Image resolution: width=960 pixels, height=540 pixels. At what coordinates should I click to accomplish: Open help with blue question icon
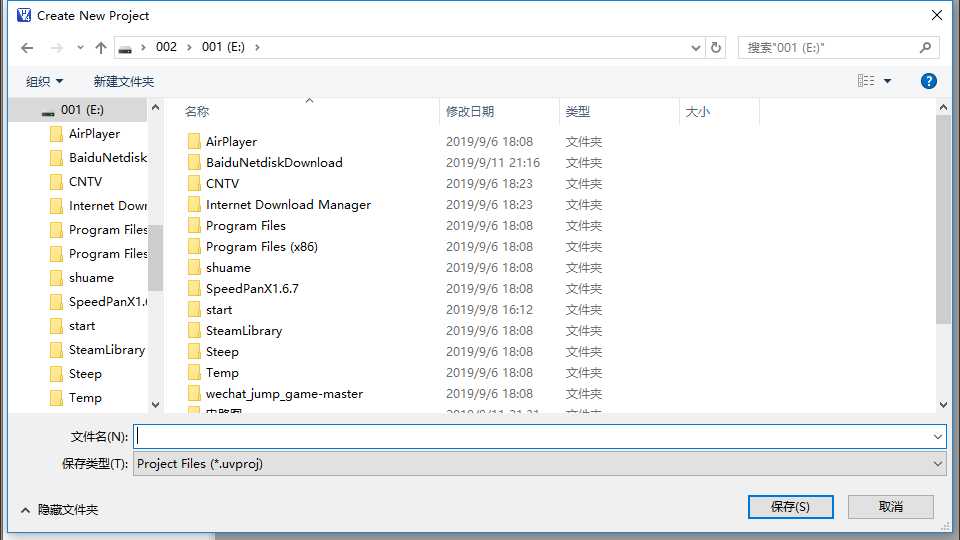(929, 81)
